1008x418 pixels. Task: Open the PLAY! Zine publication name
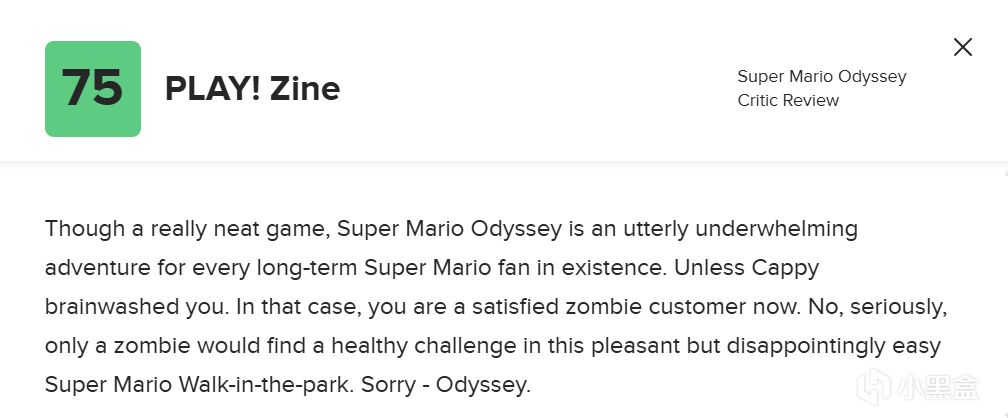tap(252, 89)
